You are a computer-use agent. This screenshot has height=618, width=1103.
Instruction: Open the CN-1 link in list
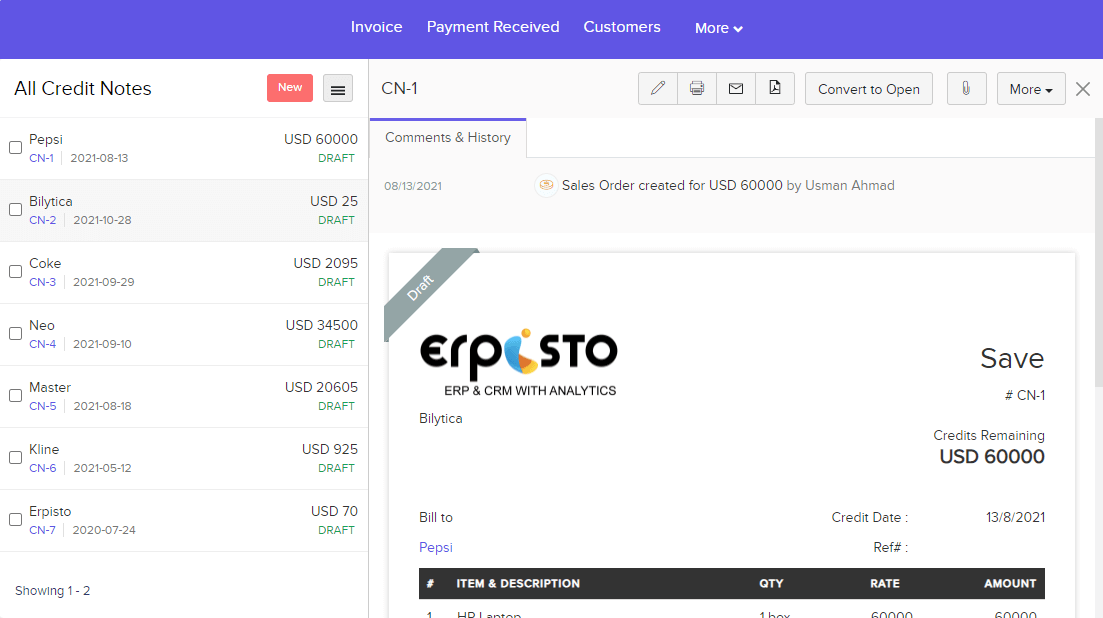(42, 158)
